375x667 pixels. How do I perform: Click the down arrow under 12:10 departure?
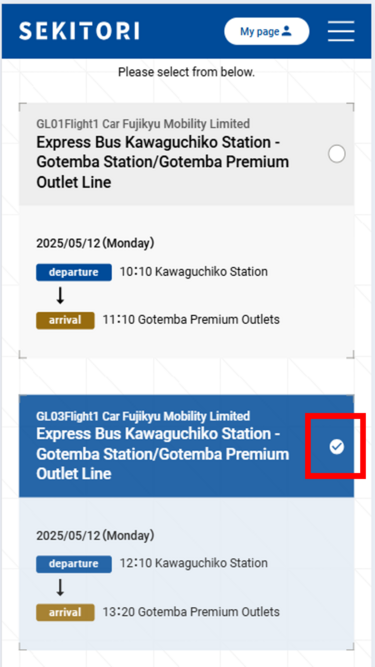pyautogui.click(x=60, y=587)
